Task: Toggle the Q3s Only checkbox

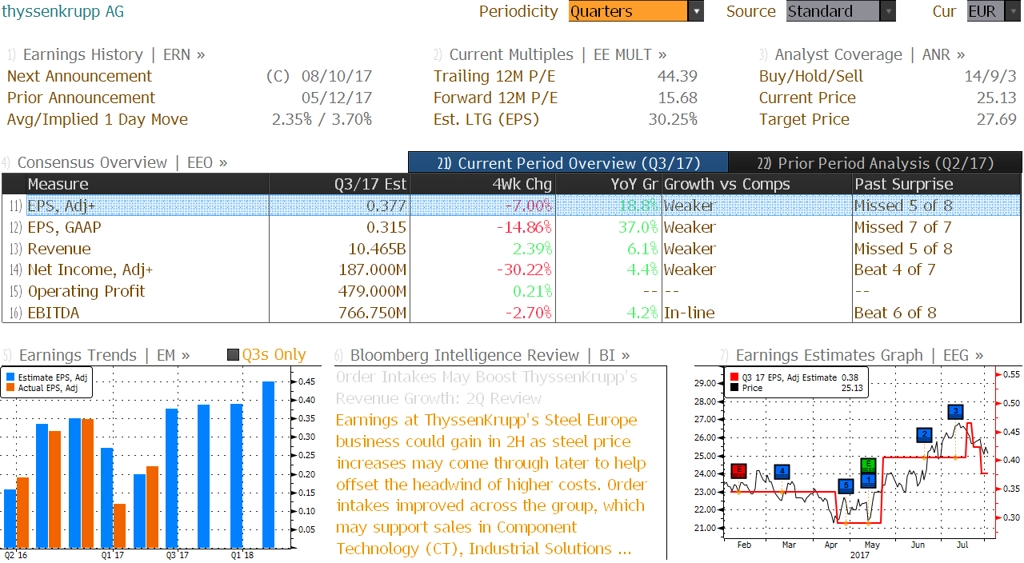Action: tap(232, 355)
